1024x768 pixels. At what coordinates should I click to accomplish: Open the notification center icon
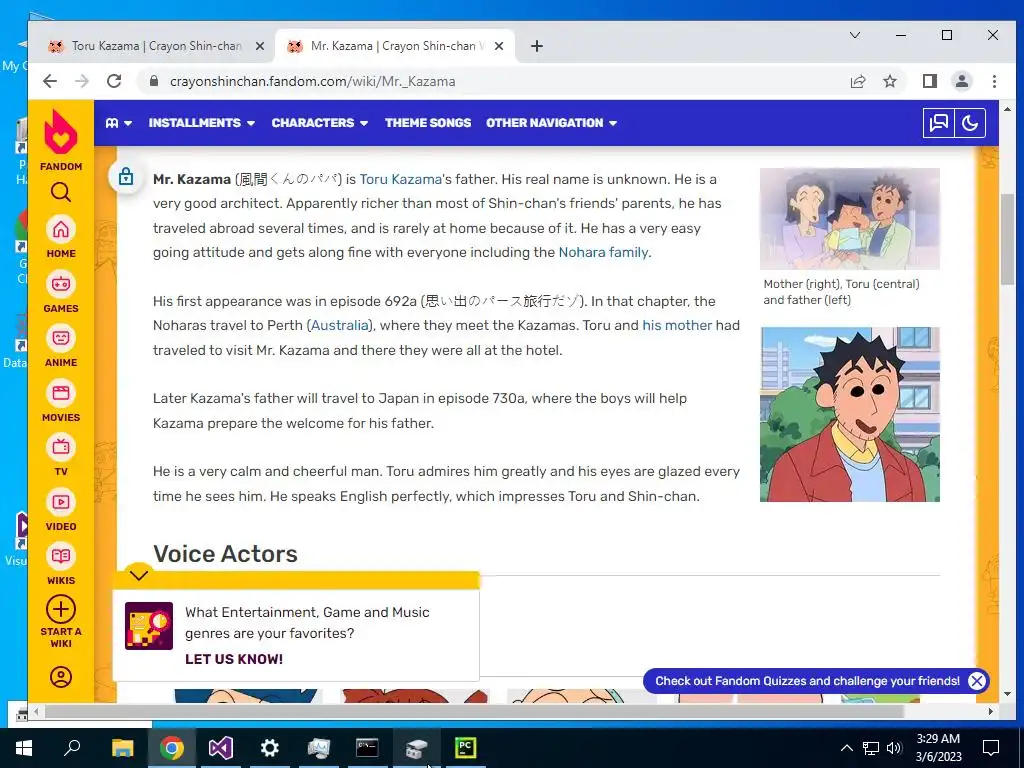coord(991,748)
